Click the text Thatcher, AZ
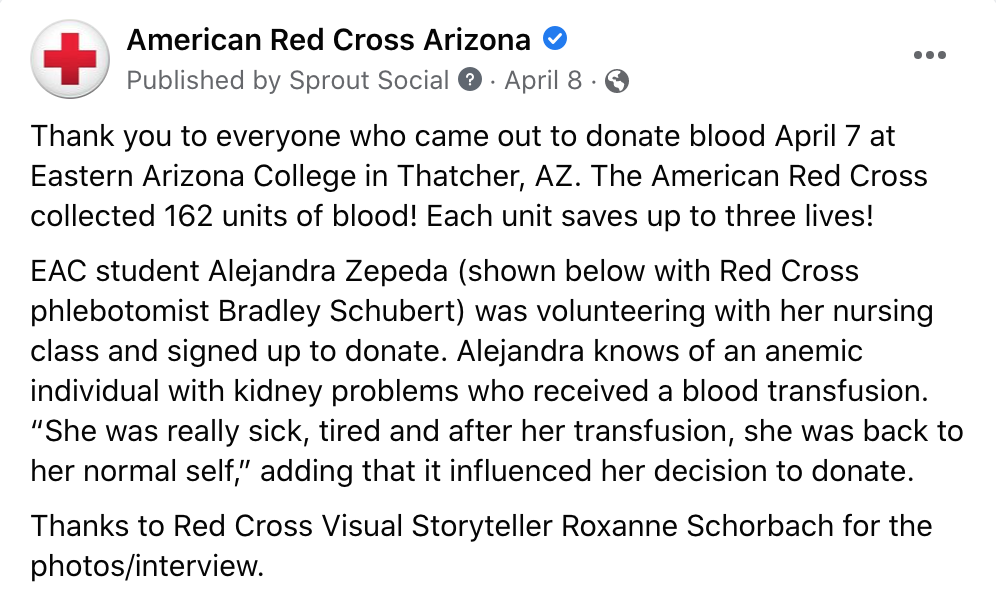The image size is (996, 608). click(x=488, y=176)
